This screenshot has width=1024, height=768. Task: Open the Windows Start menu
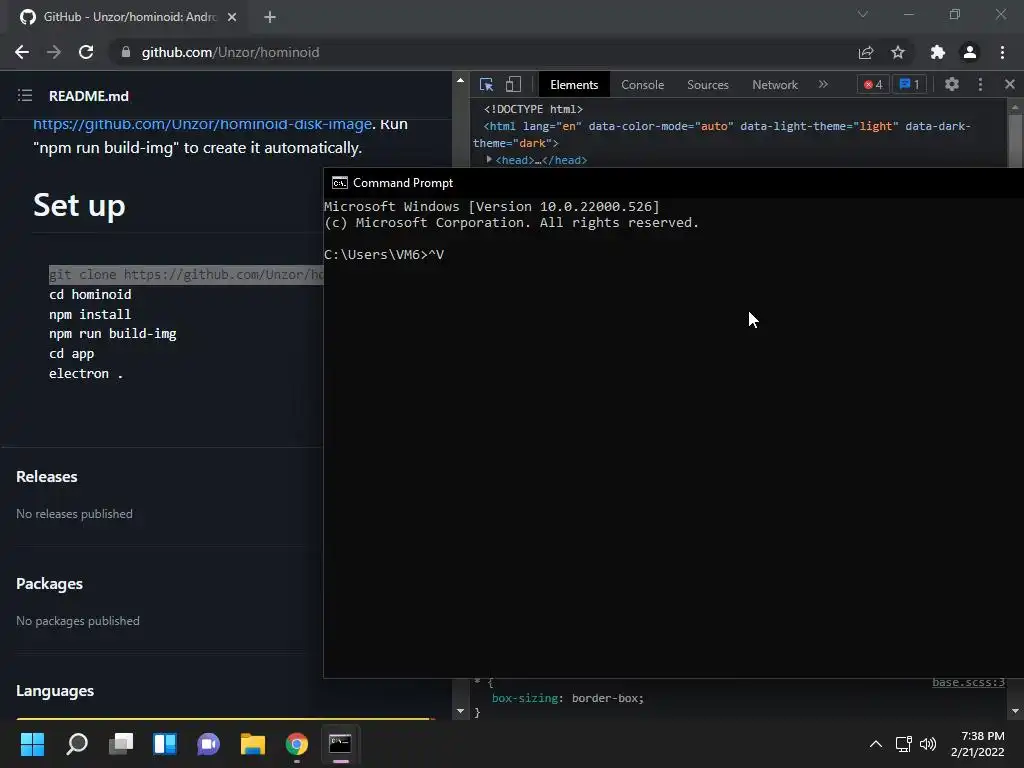pyautogui.click(x=33, y=744)
